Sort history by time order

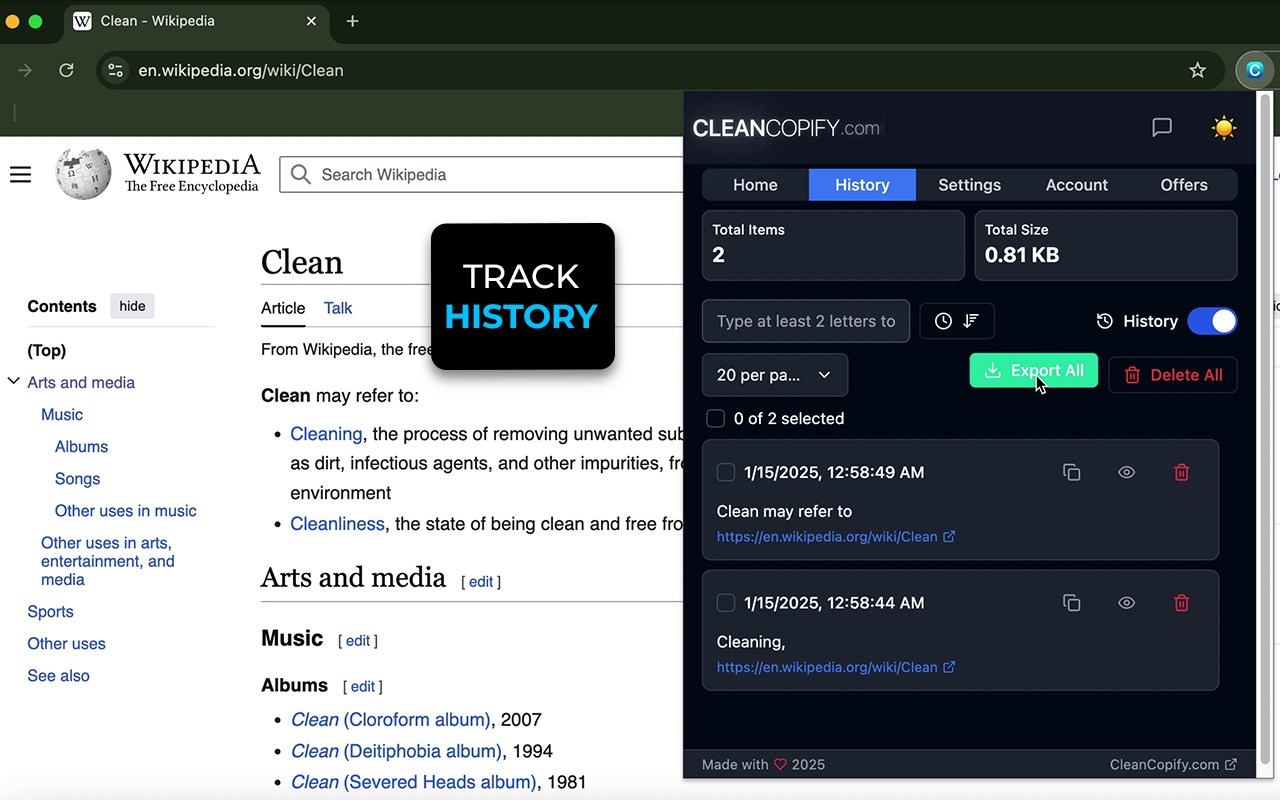(x=957, y=321)
